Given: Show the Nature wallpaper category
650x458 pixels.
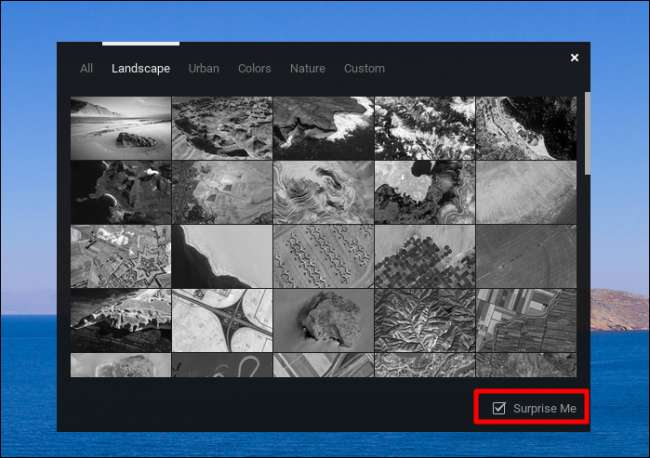Looking at the screenshot, I should (308, 69).
